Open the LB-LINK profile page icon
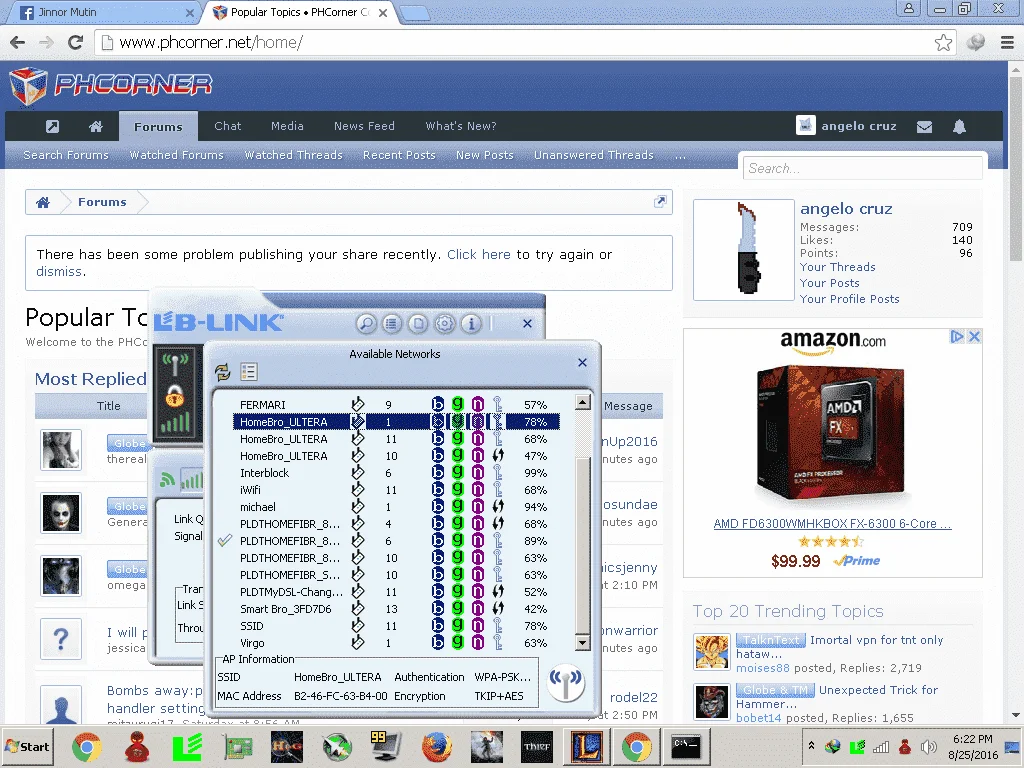This screenshot has height=768, width=1024. [419, 323]
